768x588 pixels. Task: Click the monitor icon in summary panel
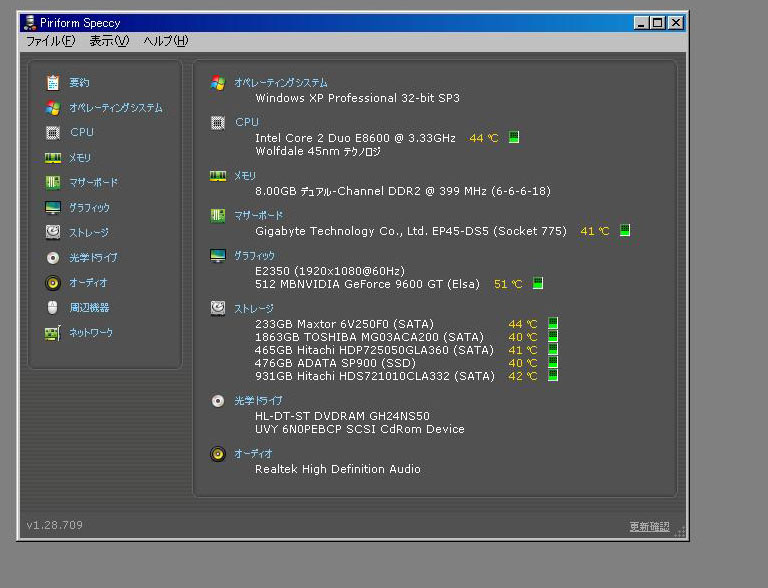[218, 256]
